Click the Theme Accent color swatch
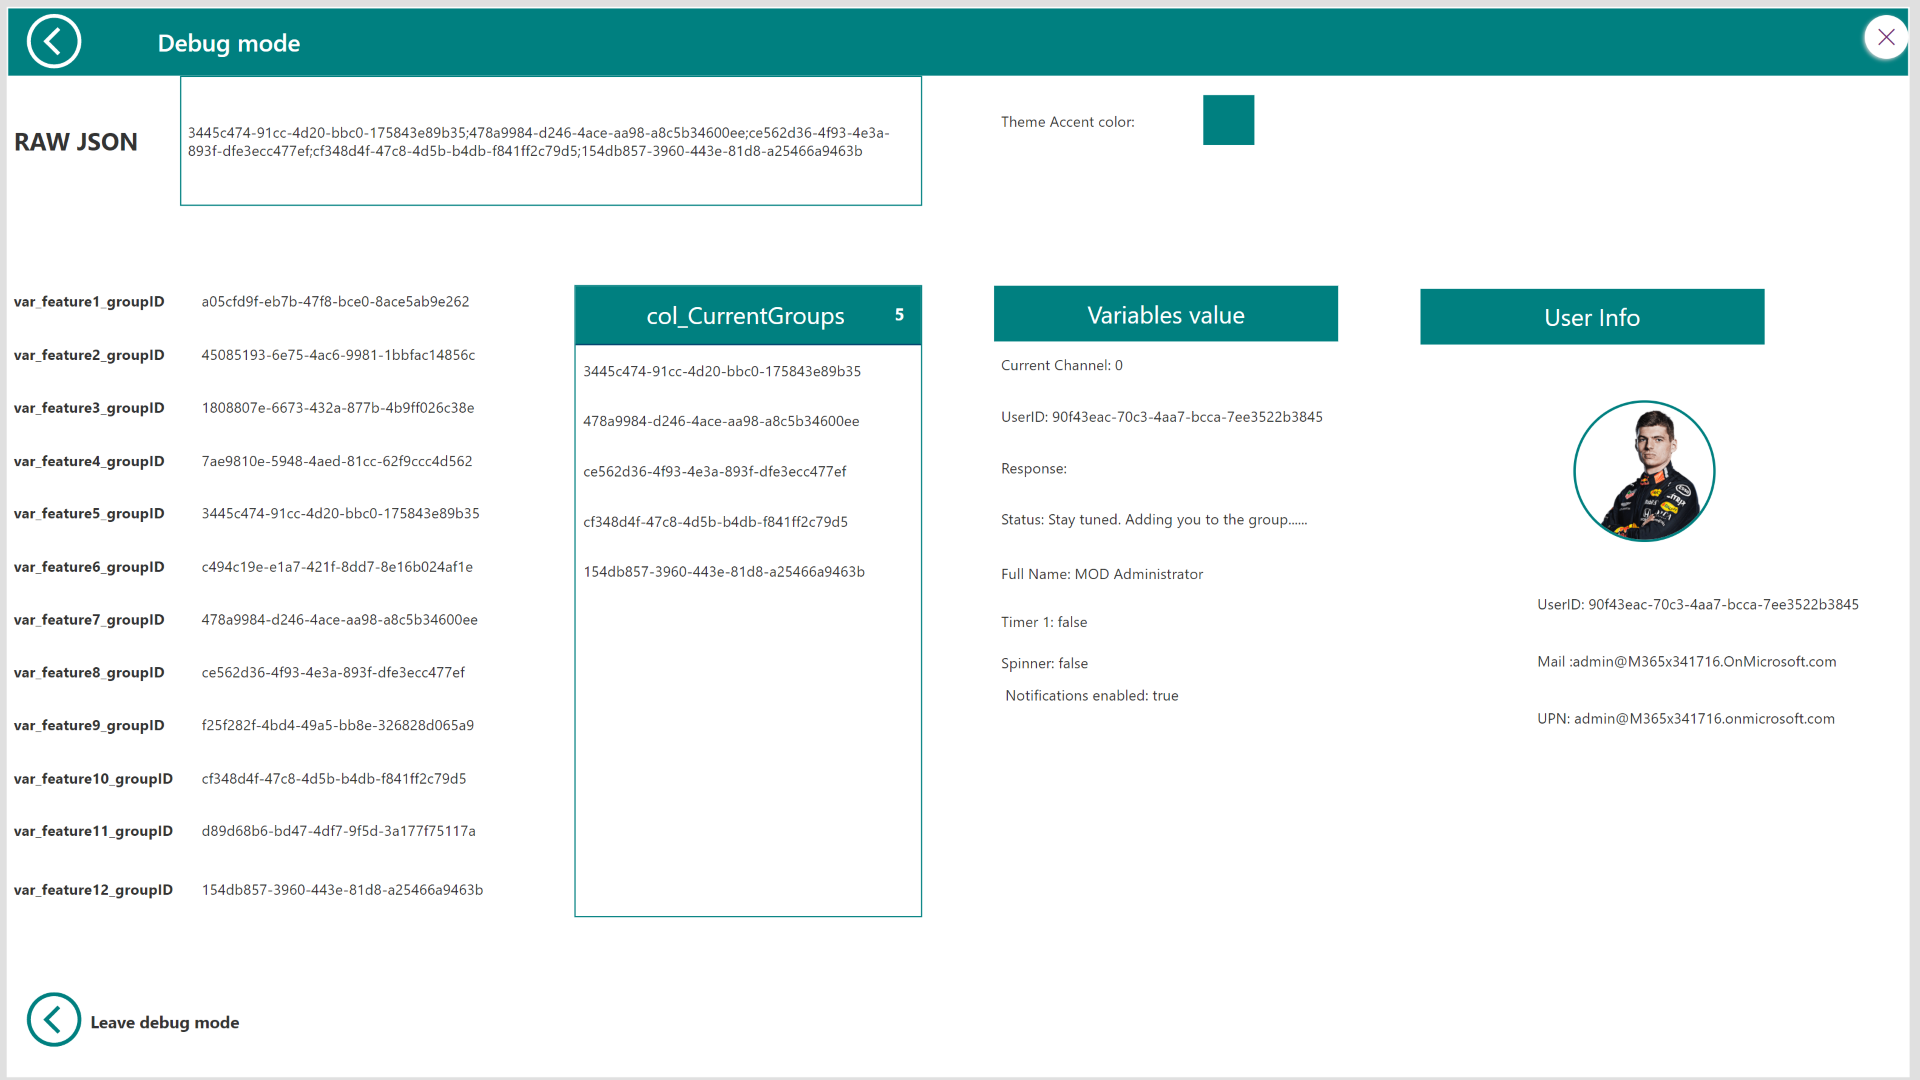Viewport: 1920px width, 1080px height. coord(1228,120)
